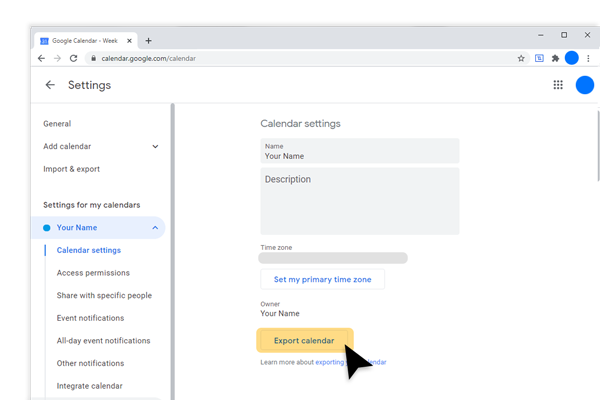Image resolution: width=600 pixels, height=400 pixels.
Task: Open Google apps grid launcher
Action: [558, 85]
